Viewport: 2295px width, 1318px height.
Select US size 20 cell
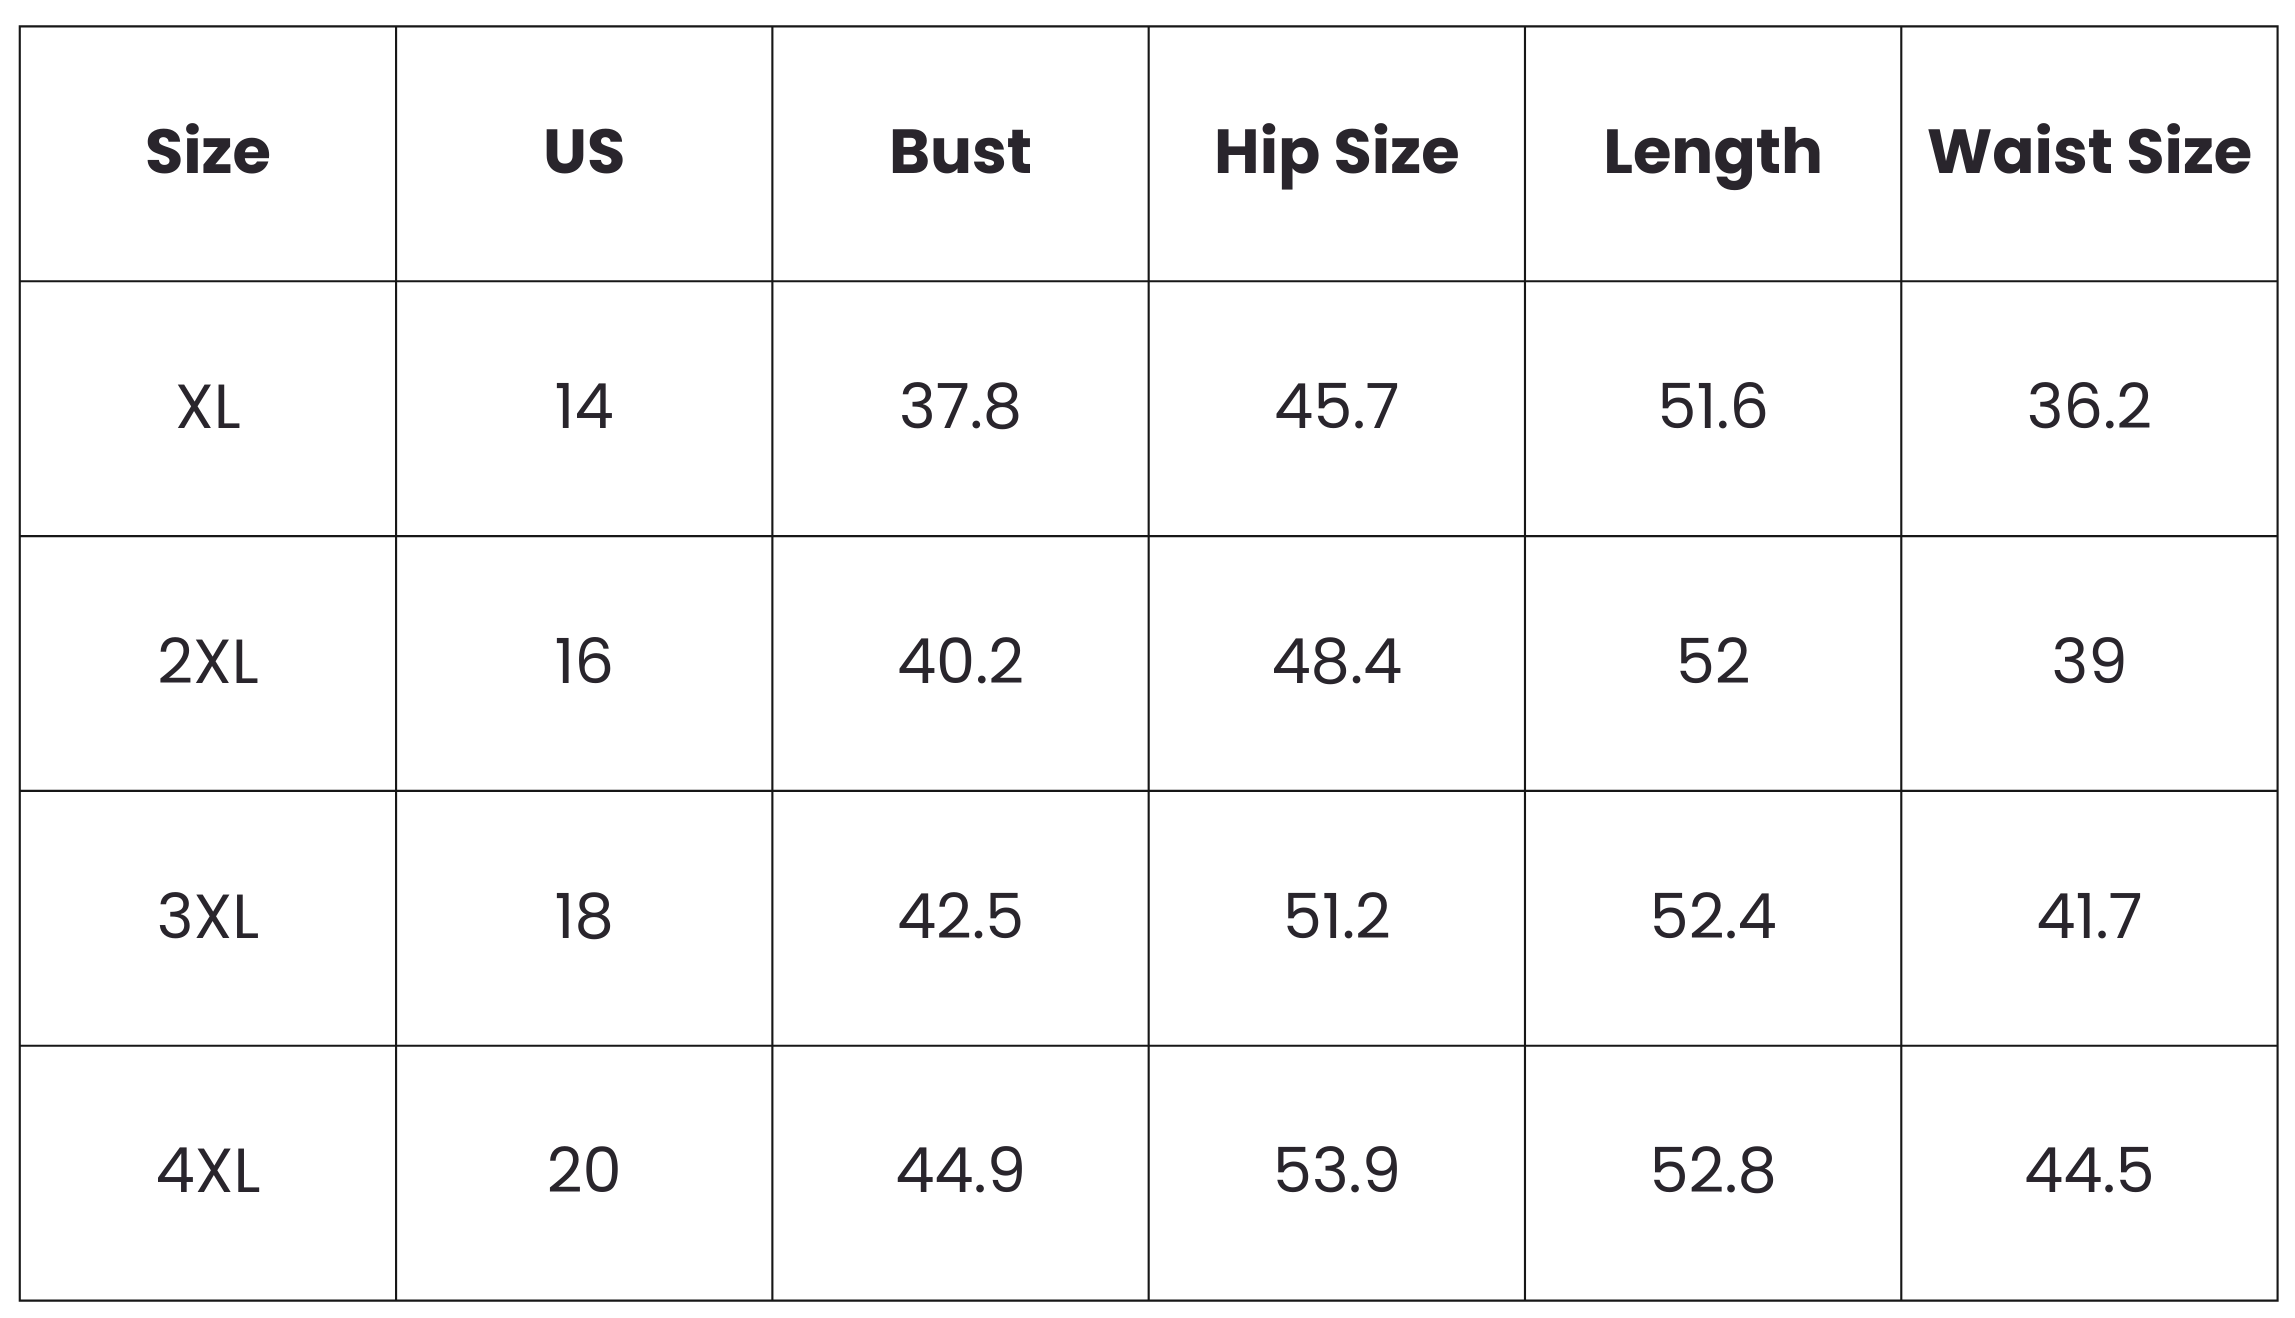[584, 1171]
